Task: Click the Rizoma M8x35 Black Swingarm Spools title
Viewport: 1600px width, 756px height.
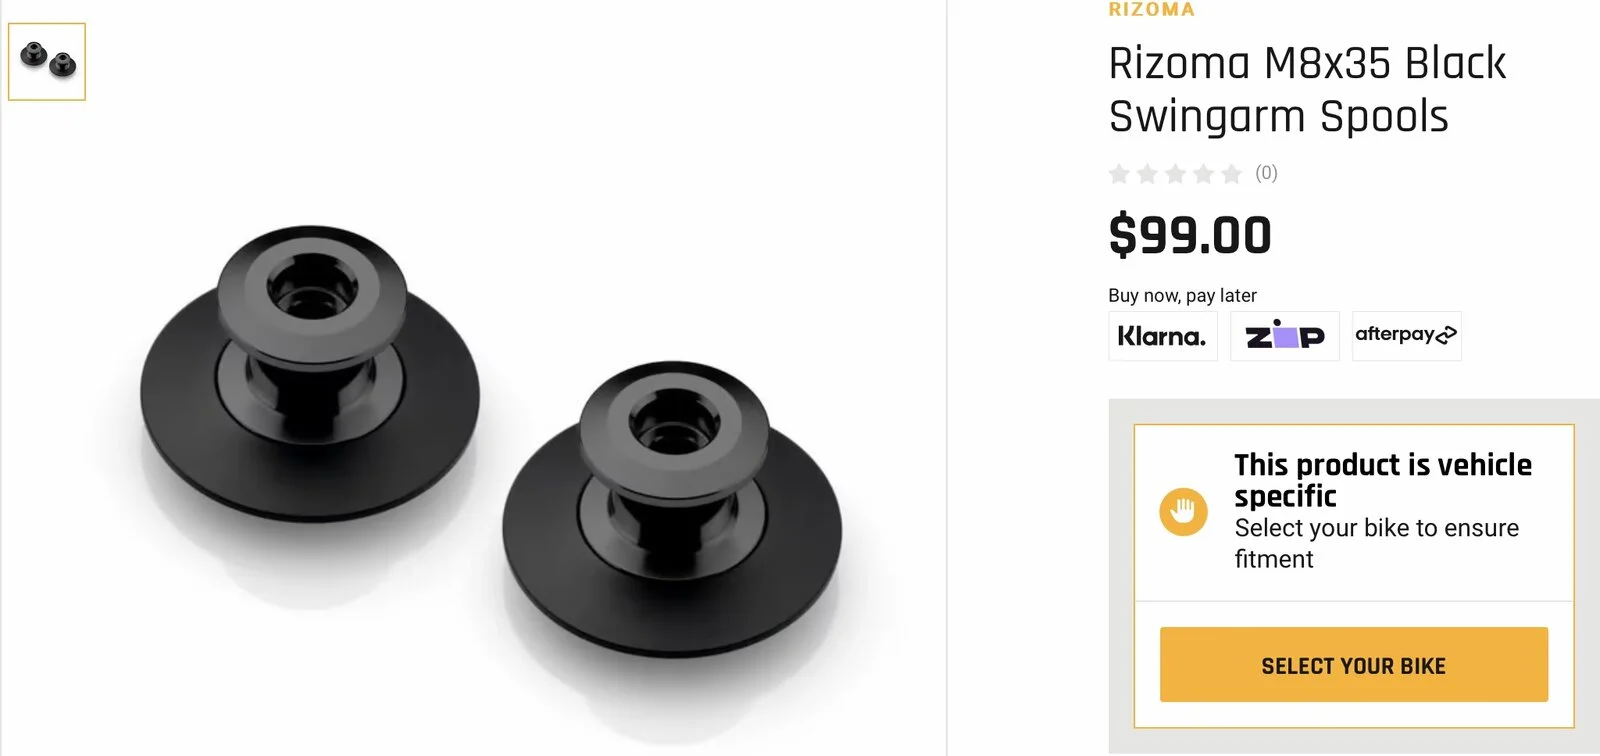Action: tap(1308, 89)
